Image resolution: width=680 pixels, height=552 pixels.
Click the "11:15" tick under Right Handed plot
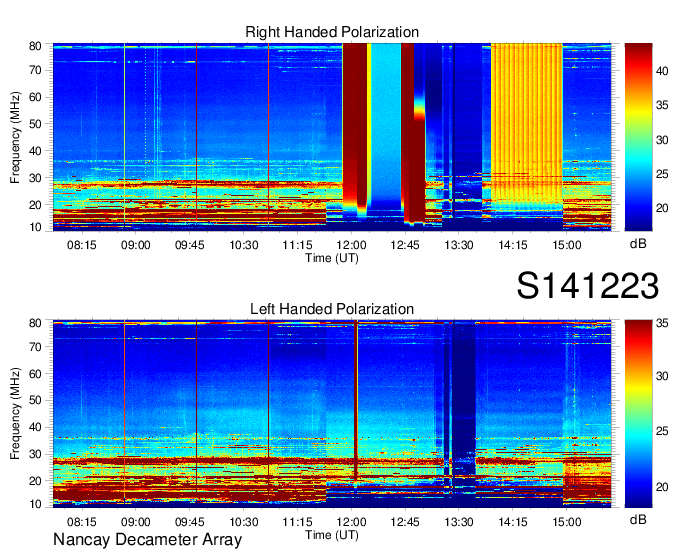298,245
